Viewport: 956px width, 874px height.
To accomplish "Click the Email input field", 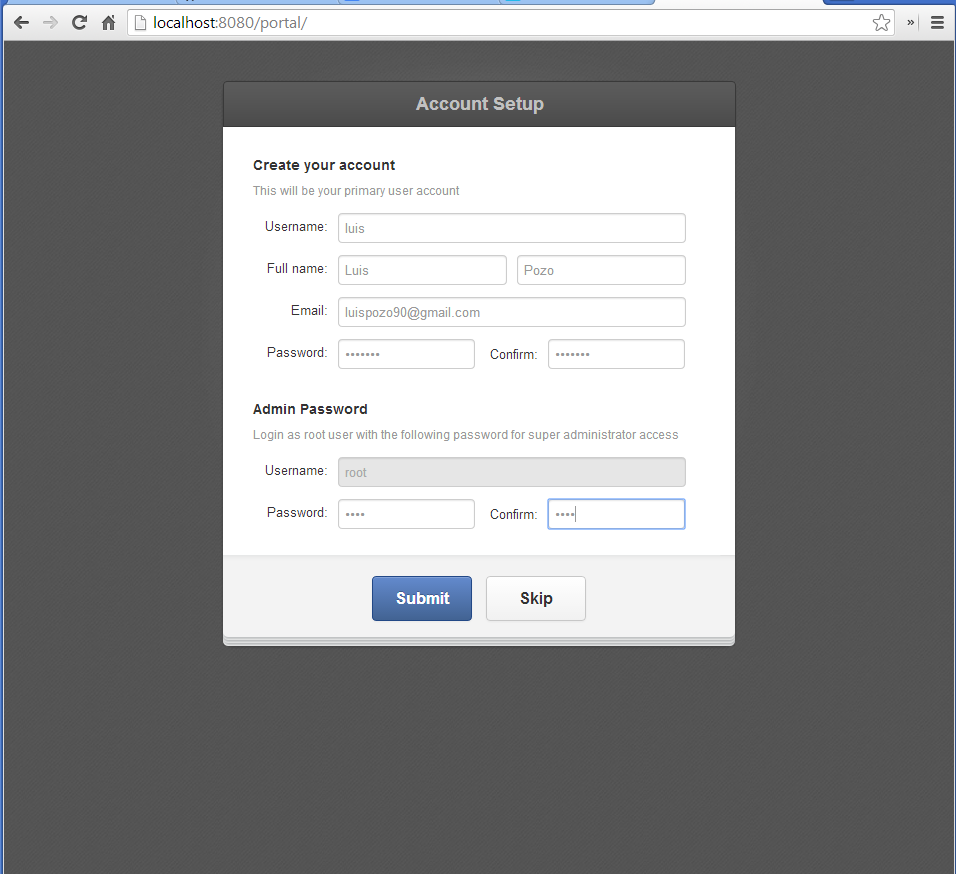I will pyautogui.click(x=511, y=312).
